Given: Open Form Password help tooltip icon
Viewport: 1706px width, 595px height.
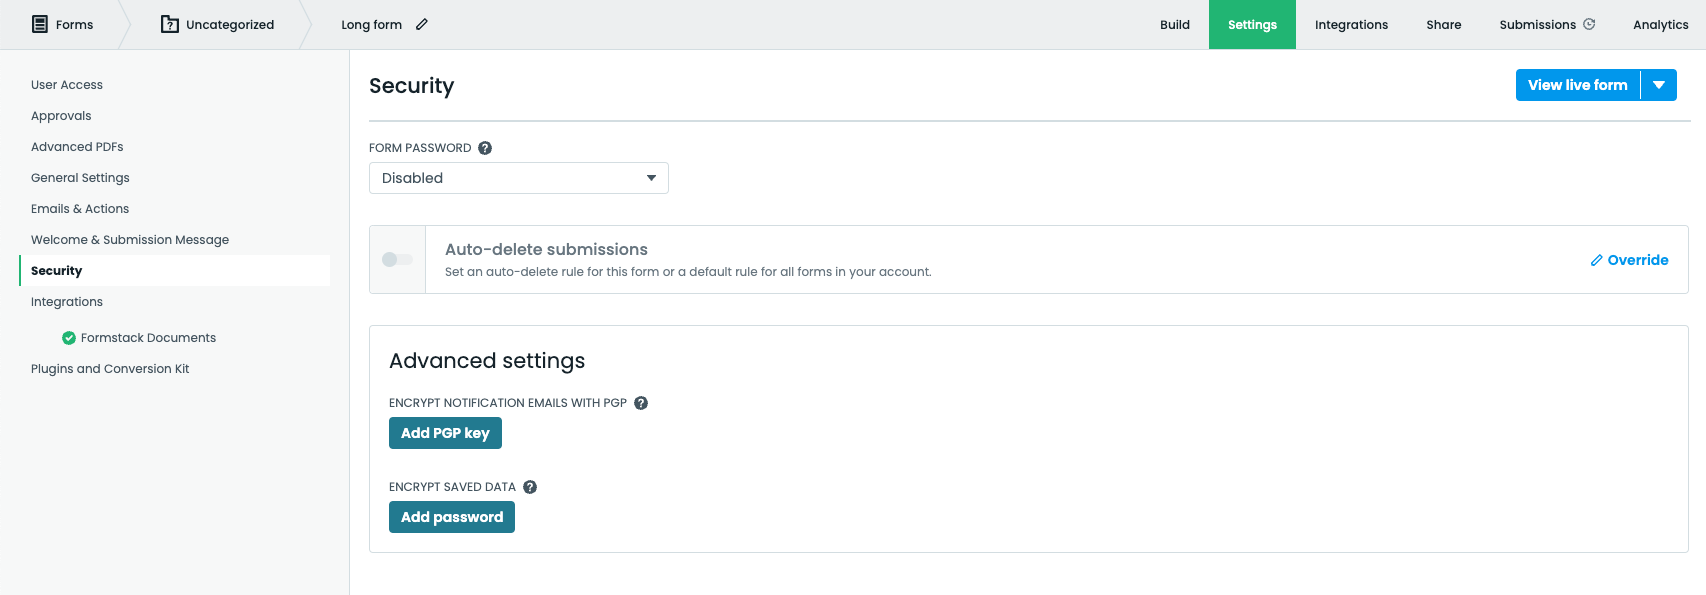Looking at the screenshot, I should tap(485, 148).
